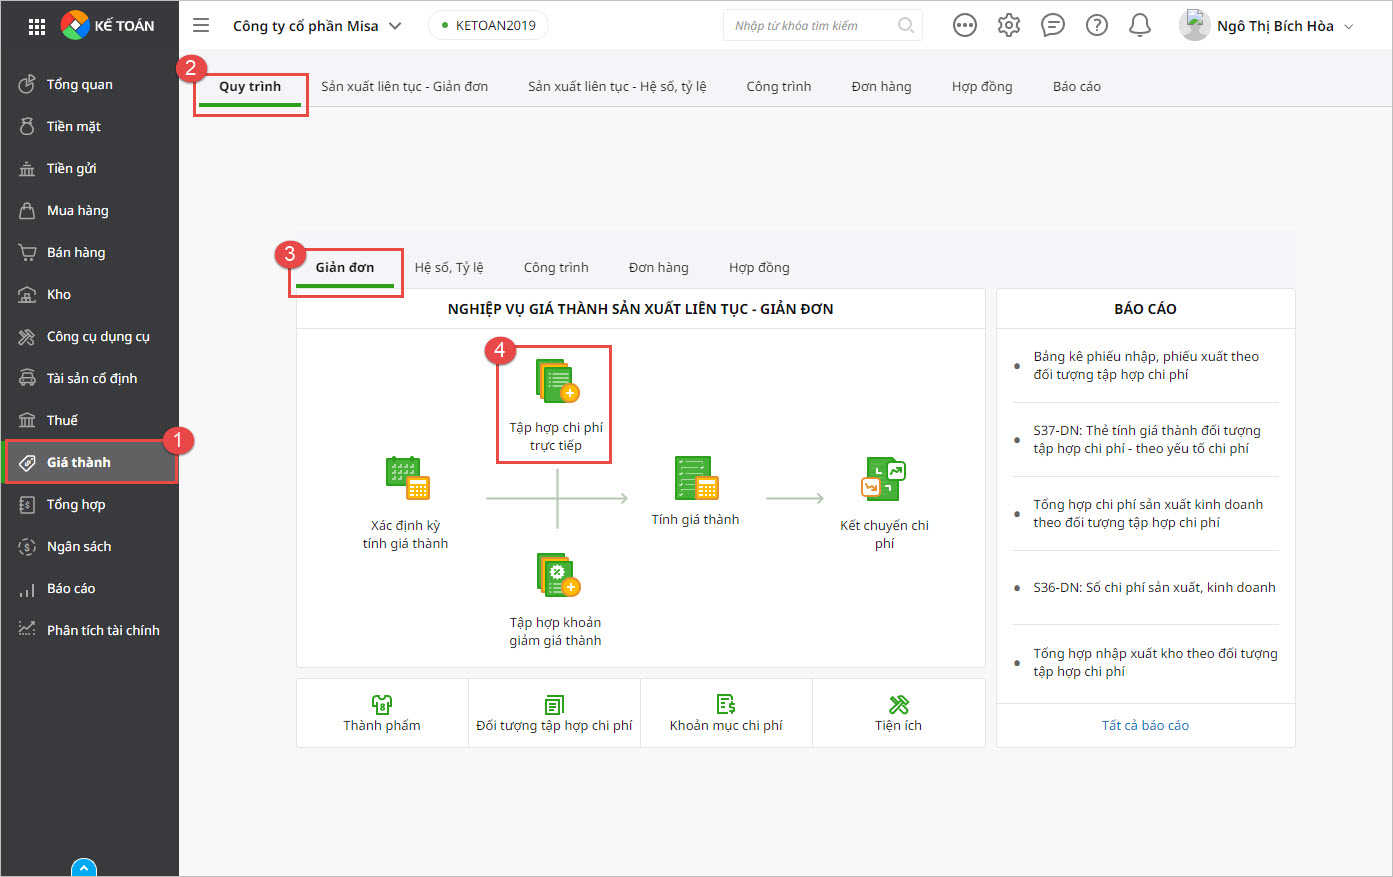Open Công cụ dụng cụ module
The width and height of the screenshot is (1393, 877).
point(89,336)
